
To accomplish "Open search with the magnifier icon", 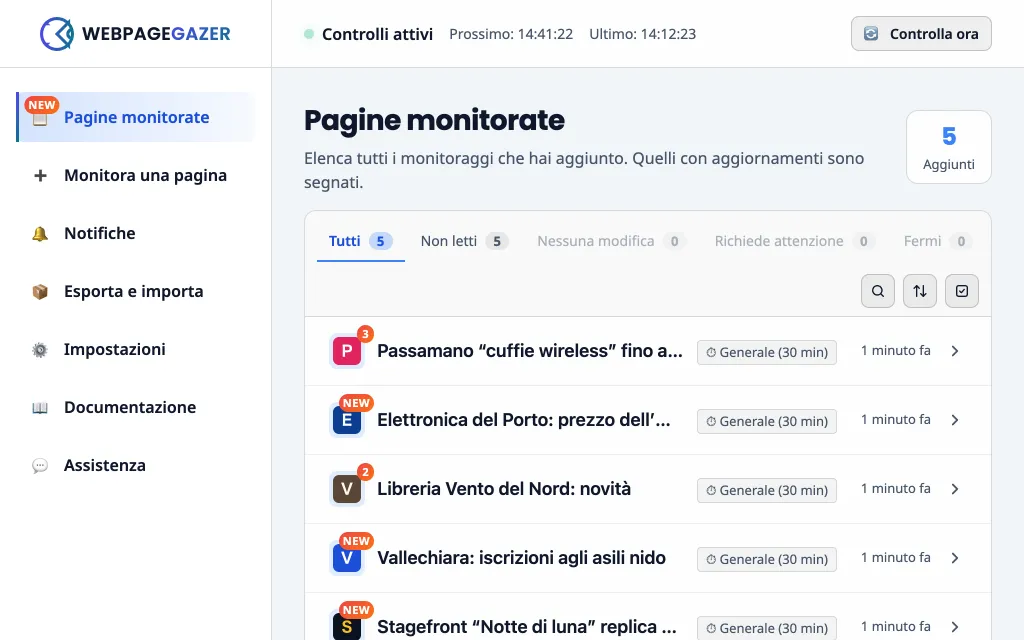I will pos(878,291).
